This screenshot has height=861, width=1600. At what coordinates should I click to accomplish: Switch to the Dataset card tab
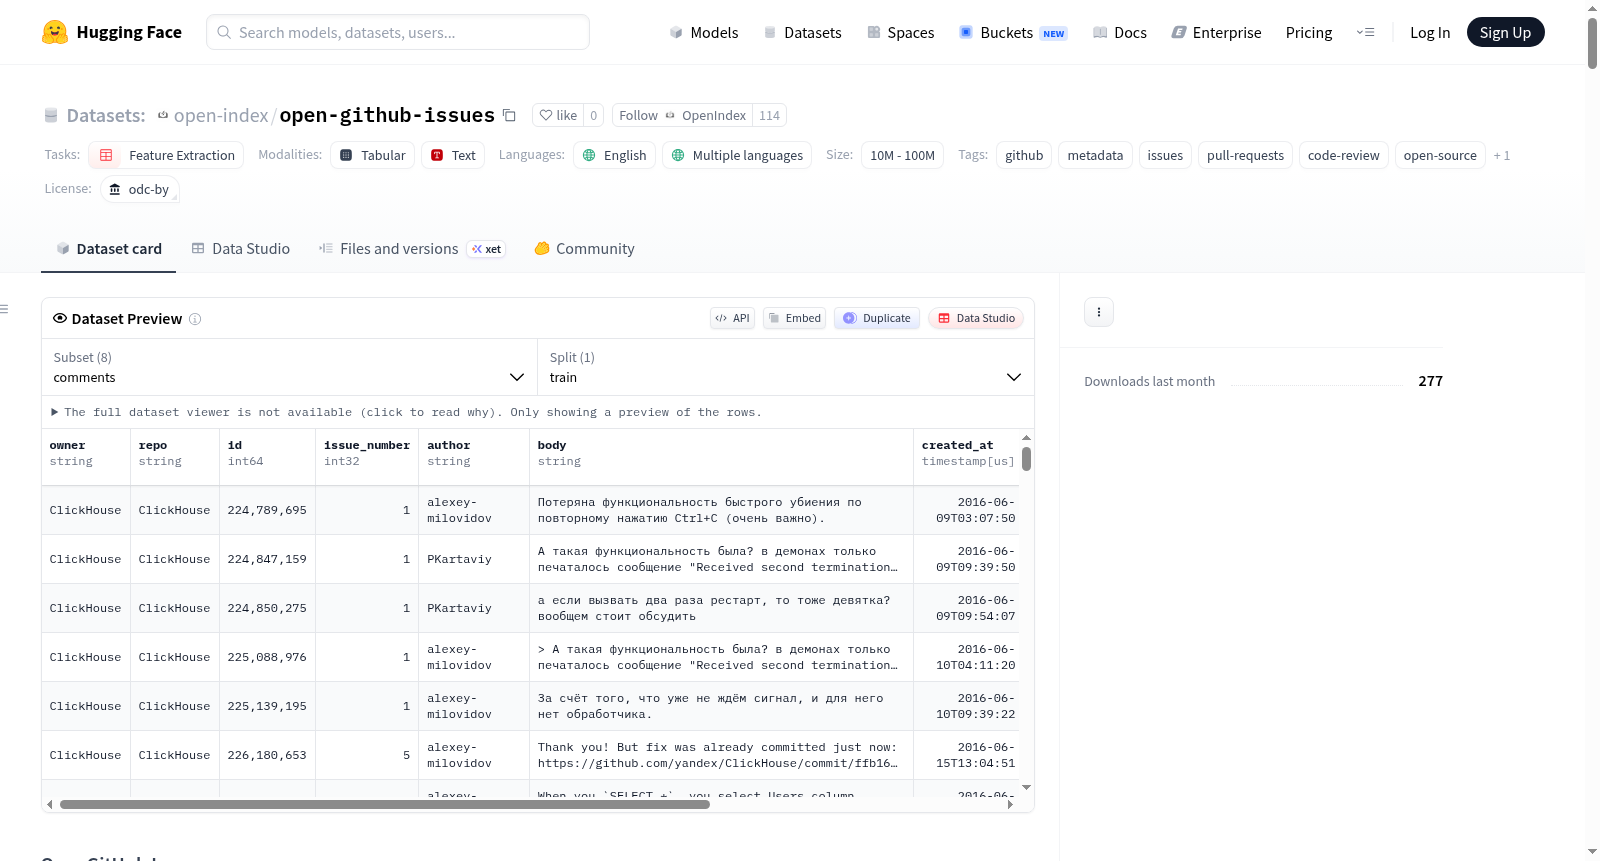point(108,249)
